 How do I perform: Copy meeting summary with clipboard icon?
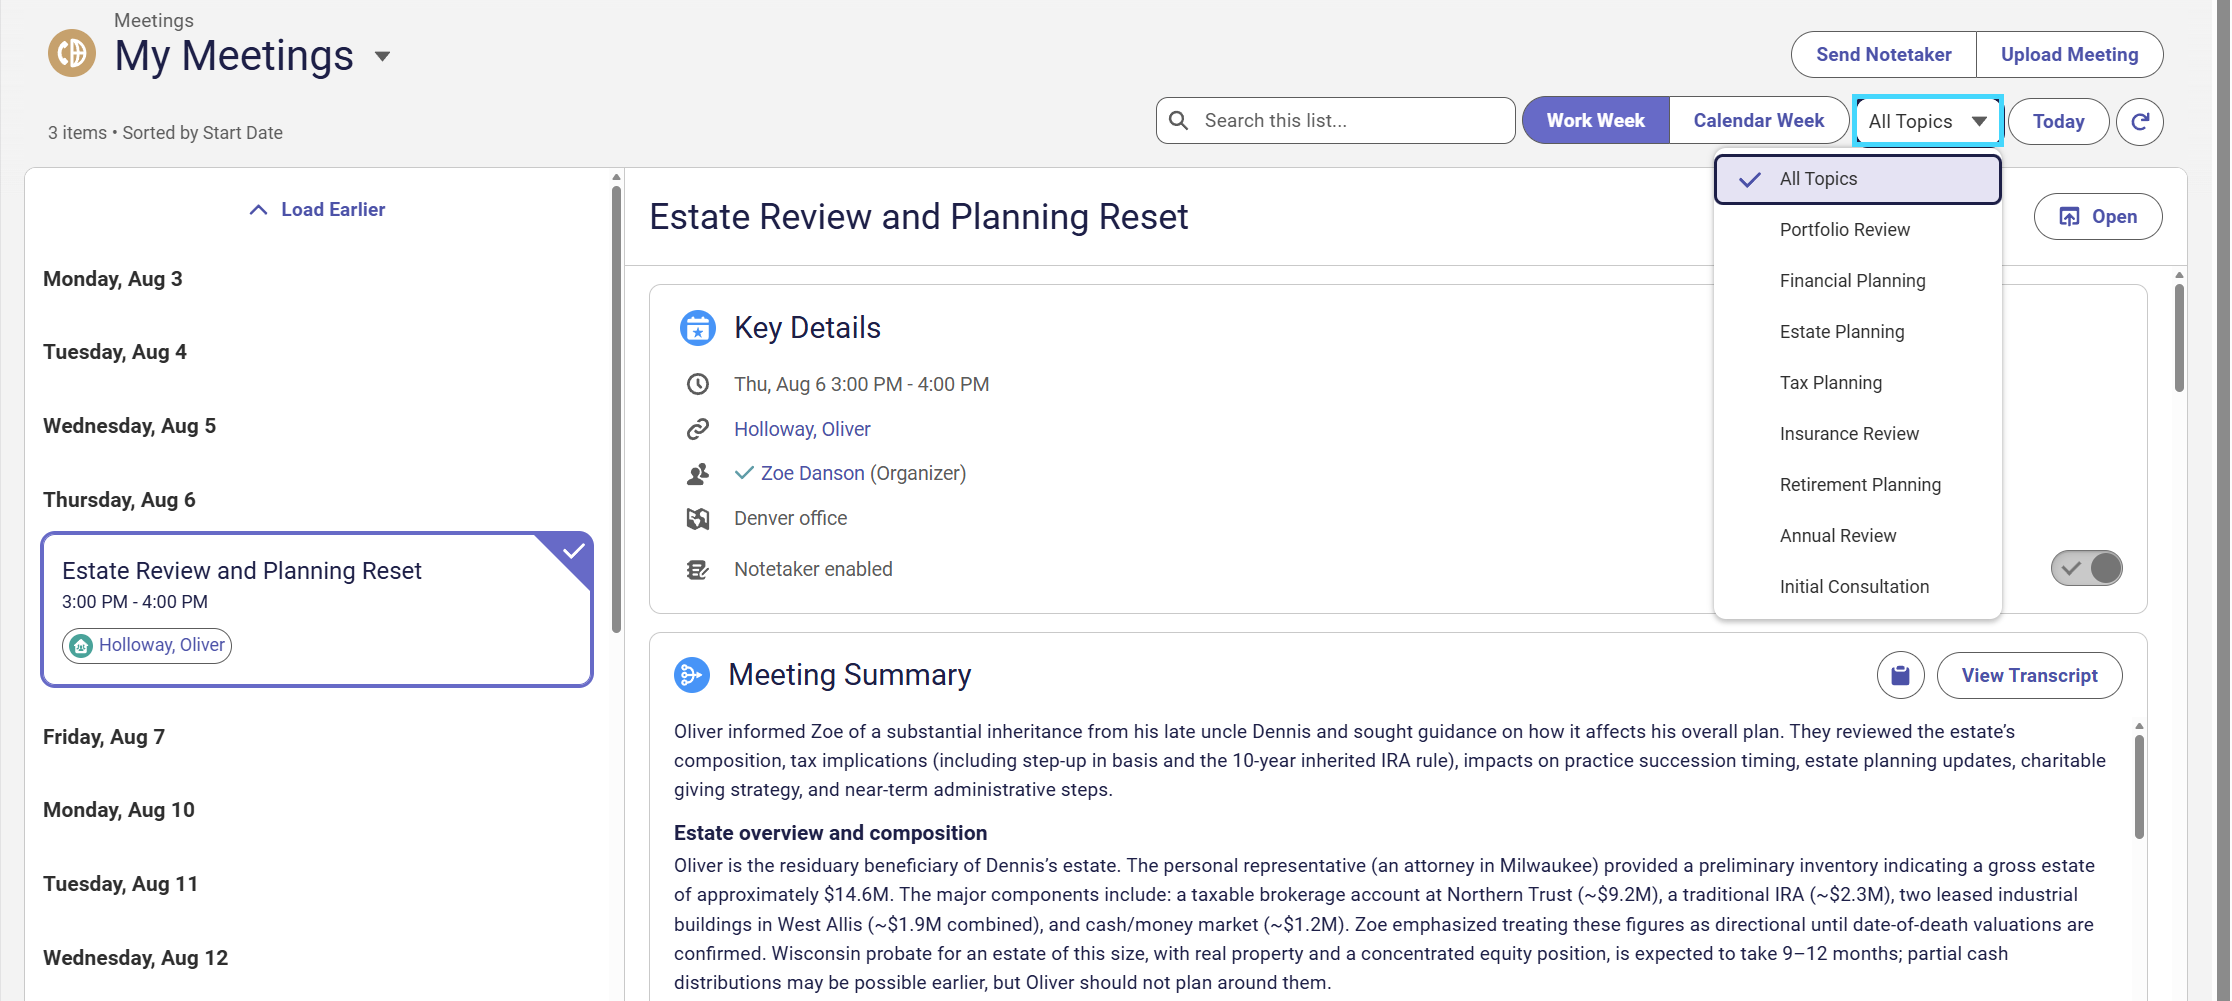[1900, 676]
